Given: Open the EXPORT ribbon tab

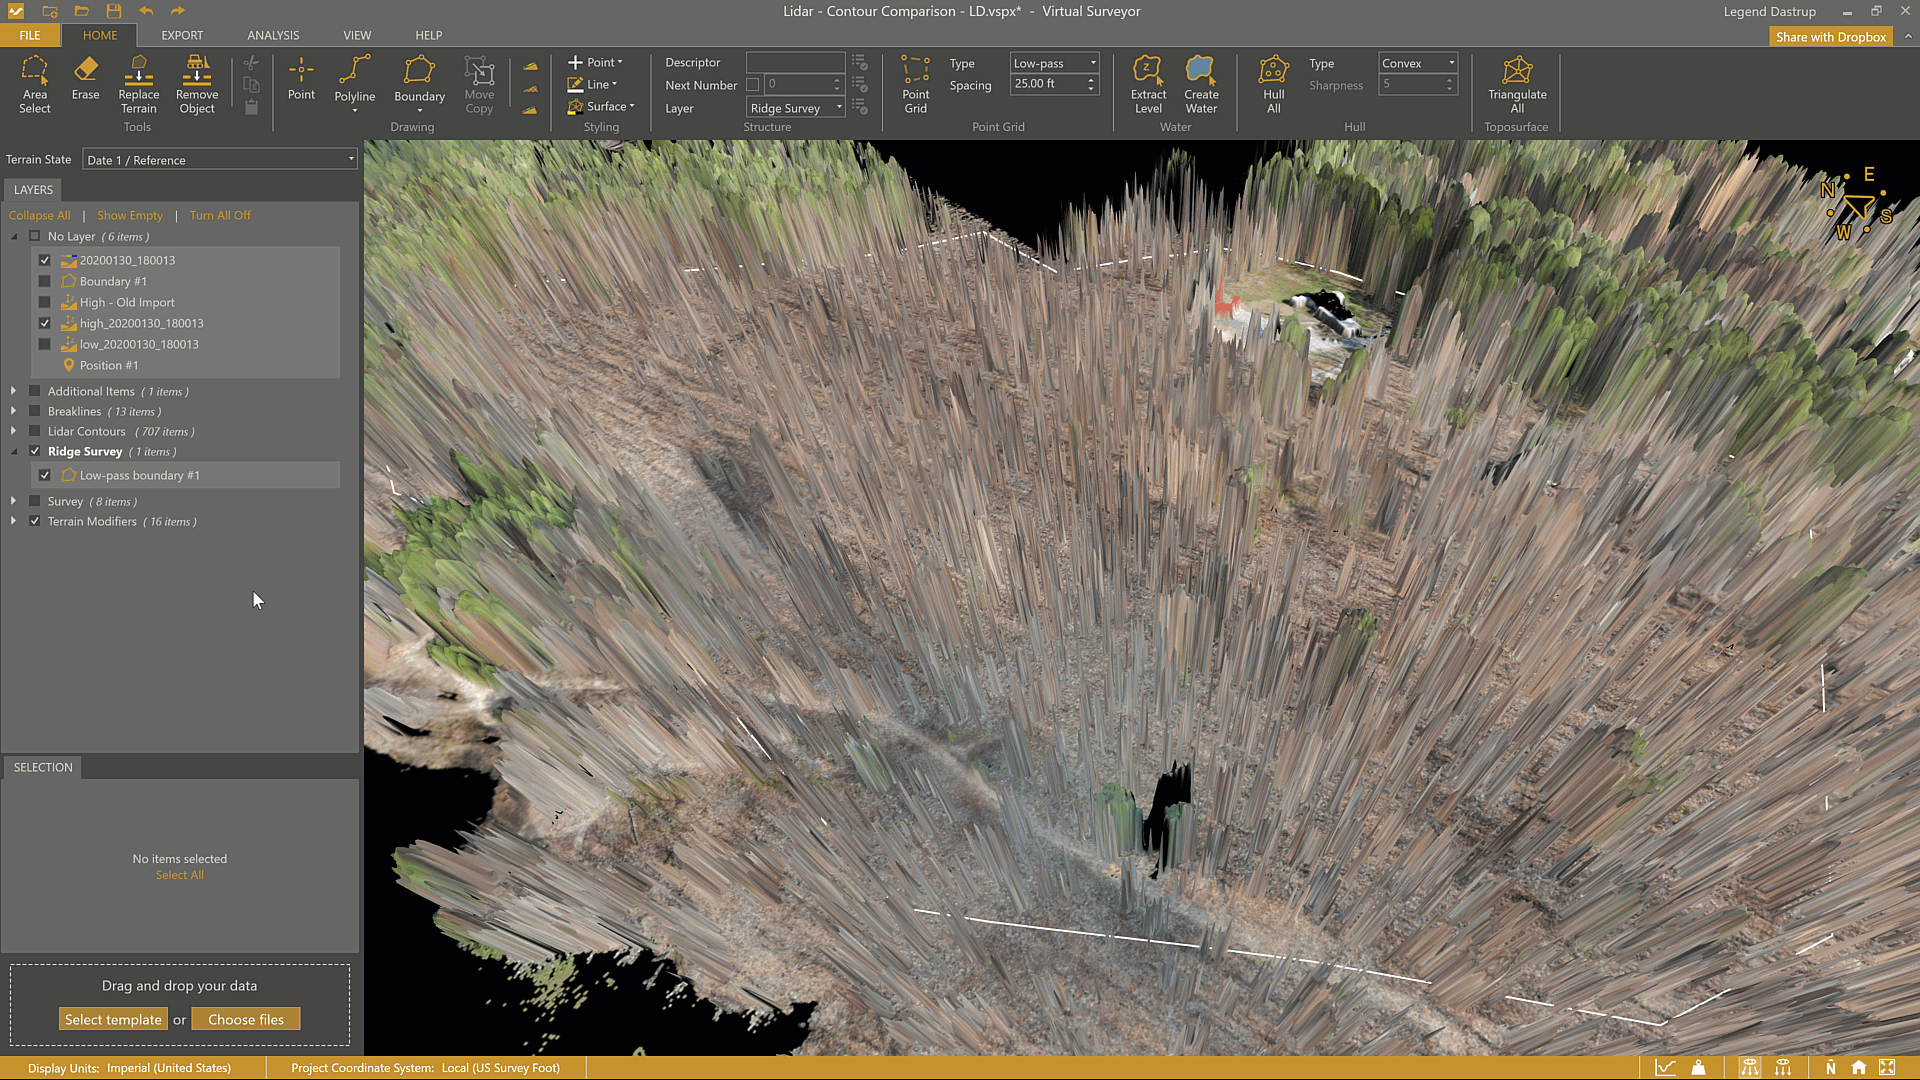Looking at the screenshot, I should [182, 35].
